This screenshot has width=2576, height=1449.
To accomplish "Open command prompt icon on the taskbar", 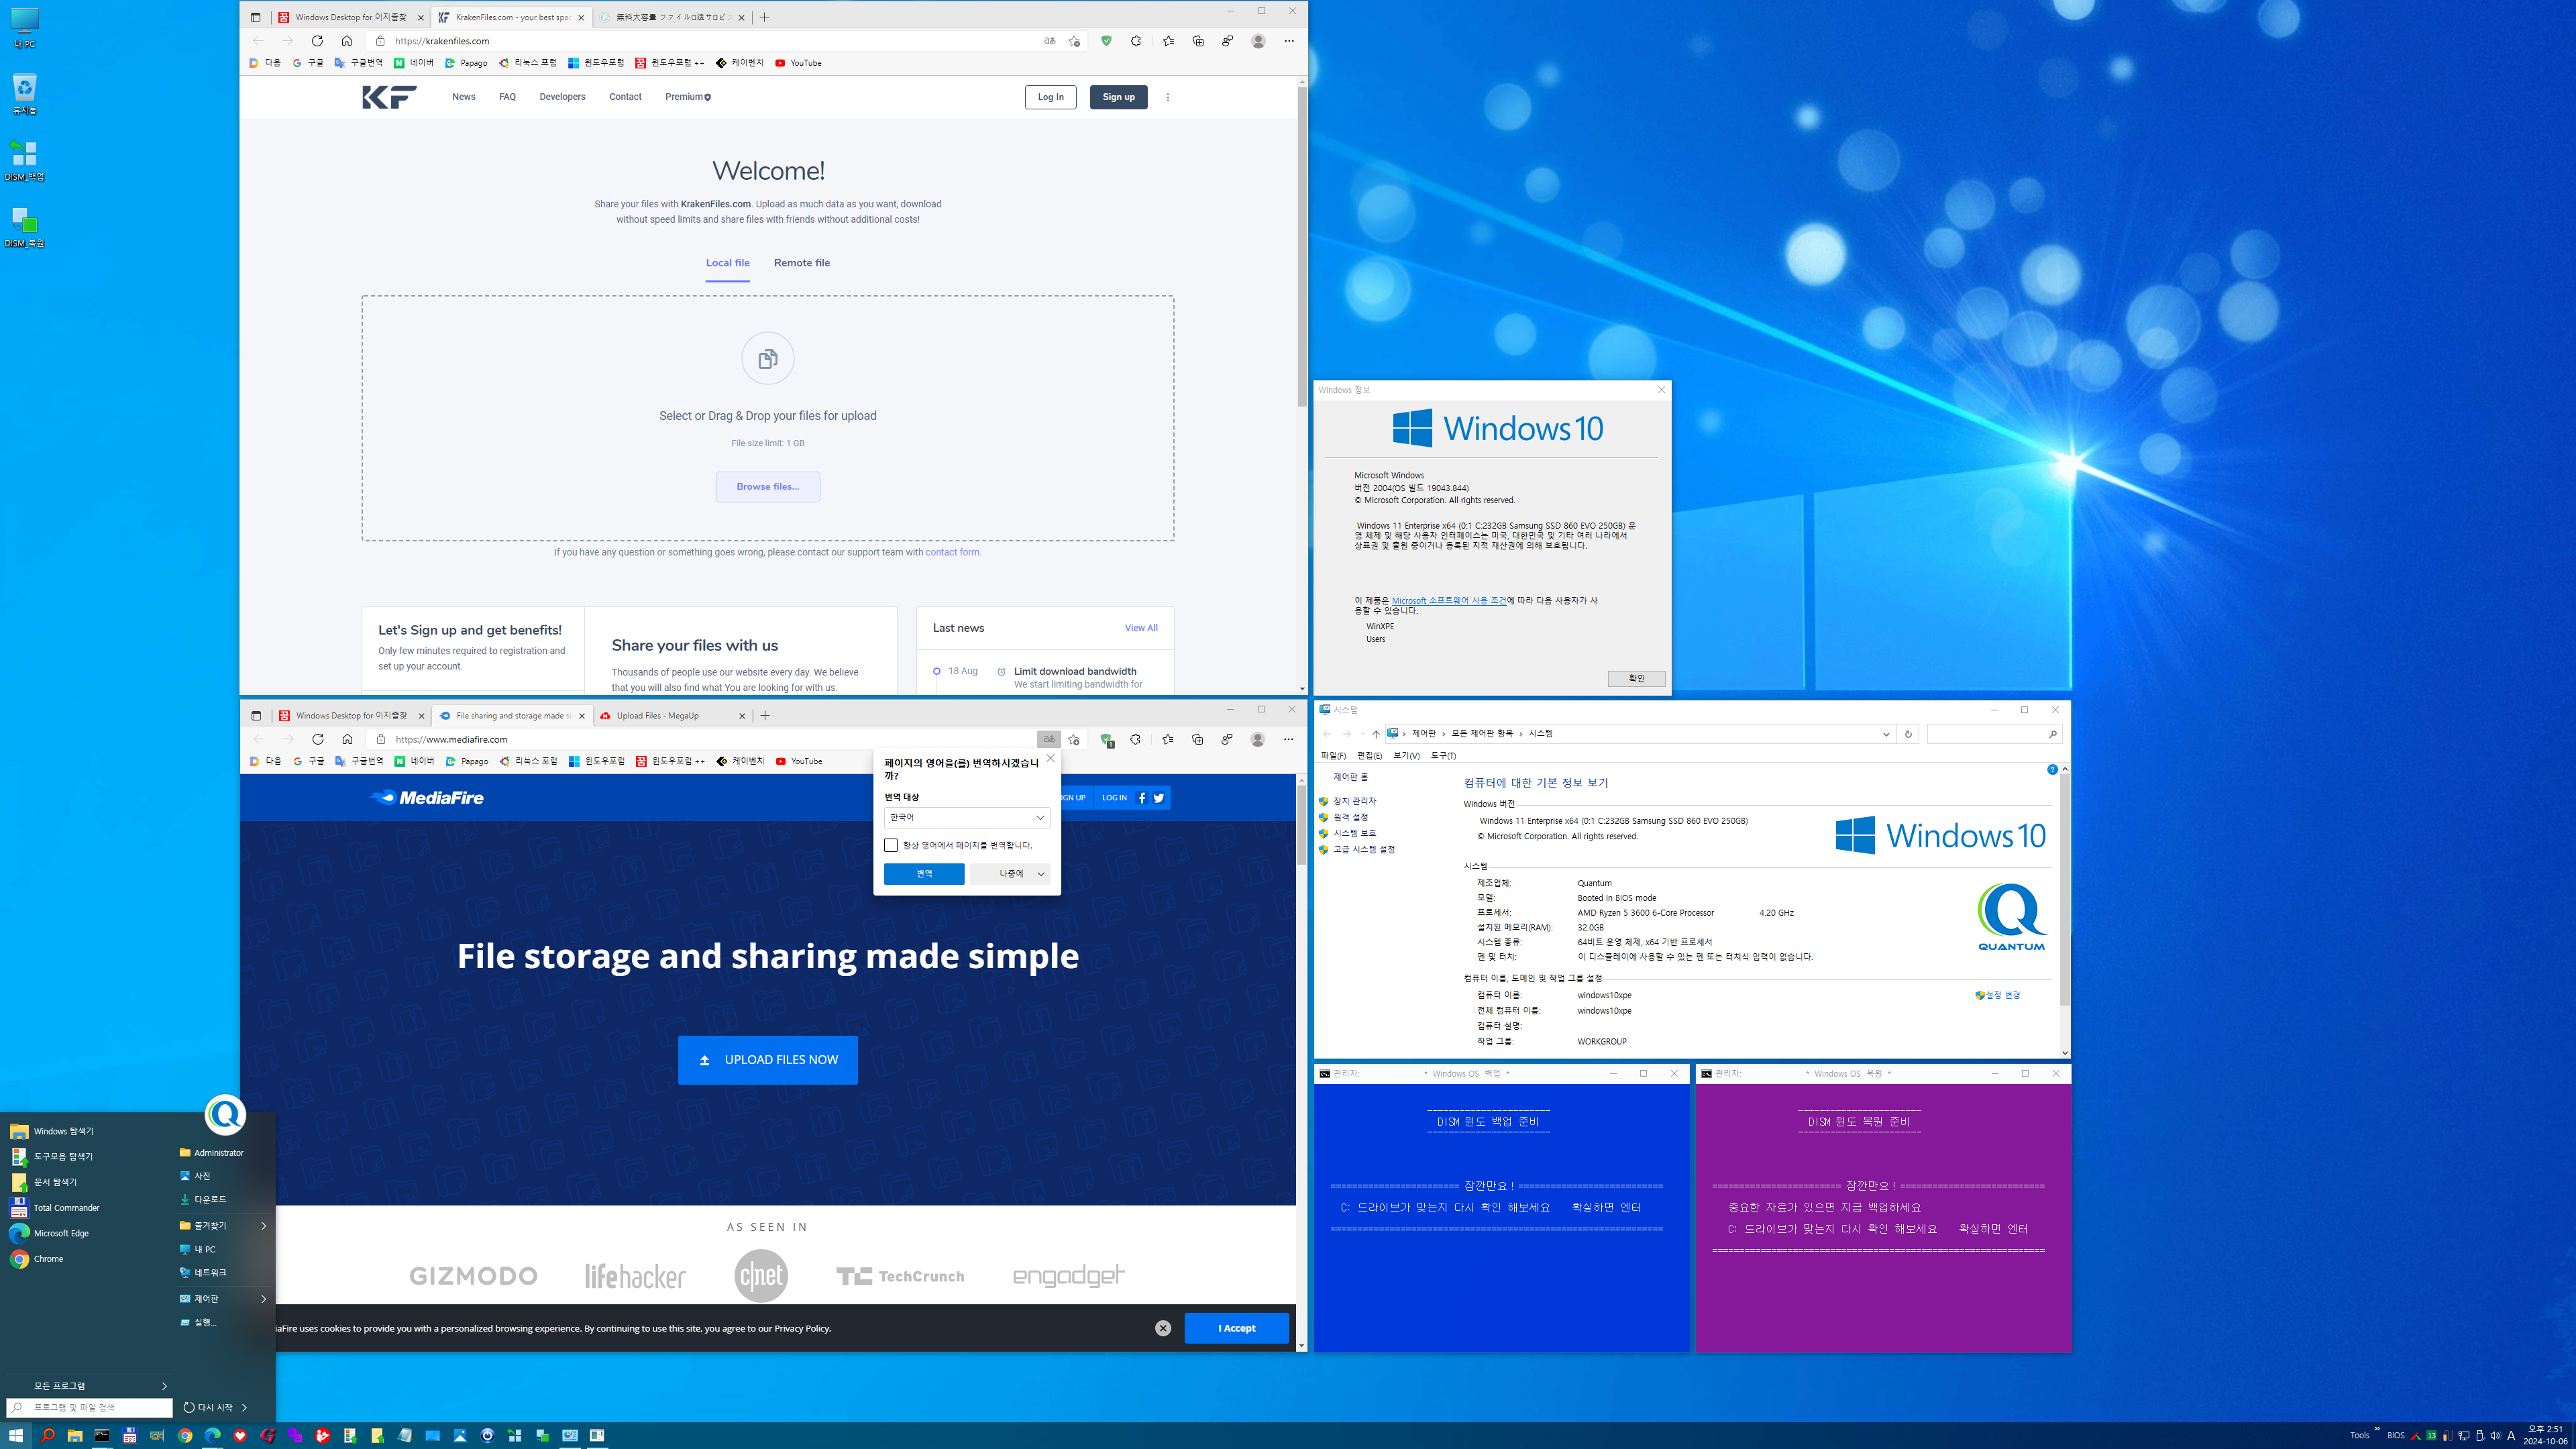I will coord(102,1435).
